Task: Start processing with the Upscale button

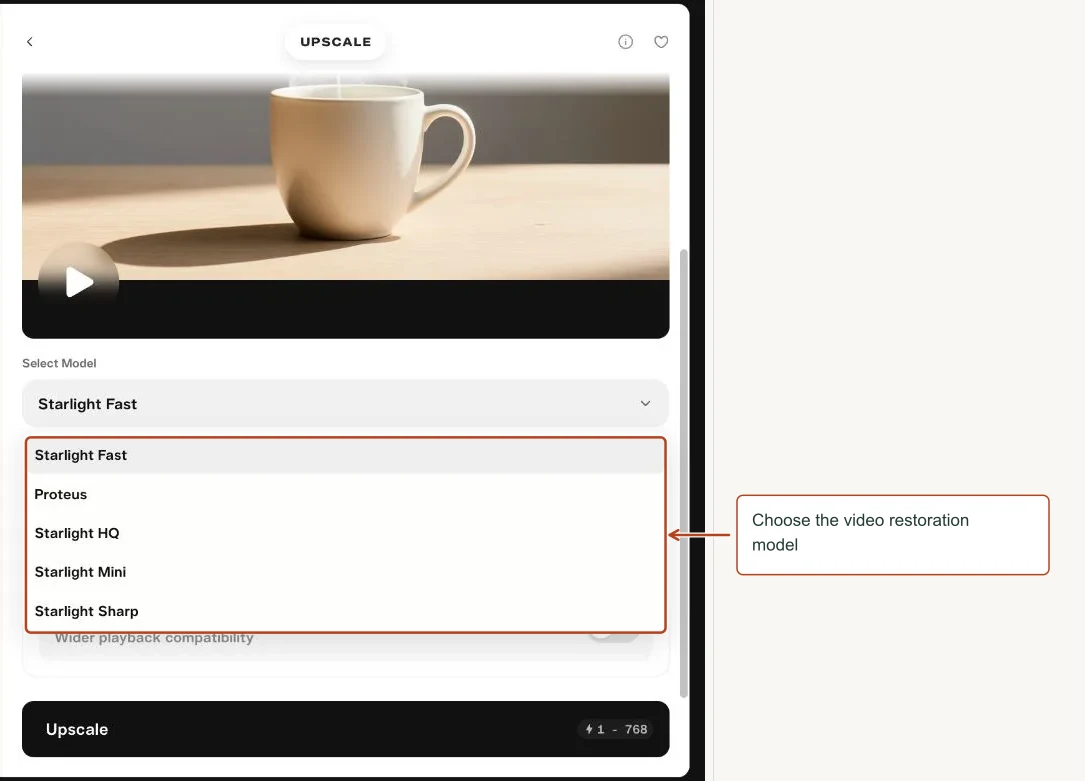Action: coord(345,729)
